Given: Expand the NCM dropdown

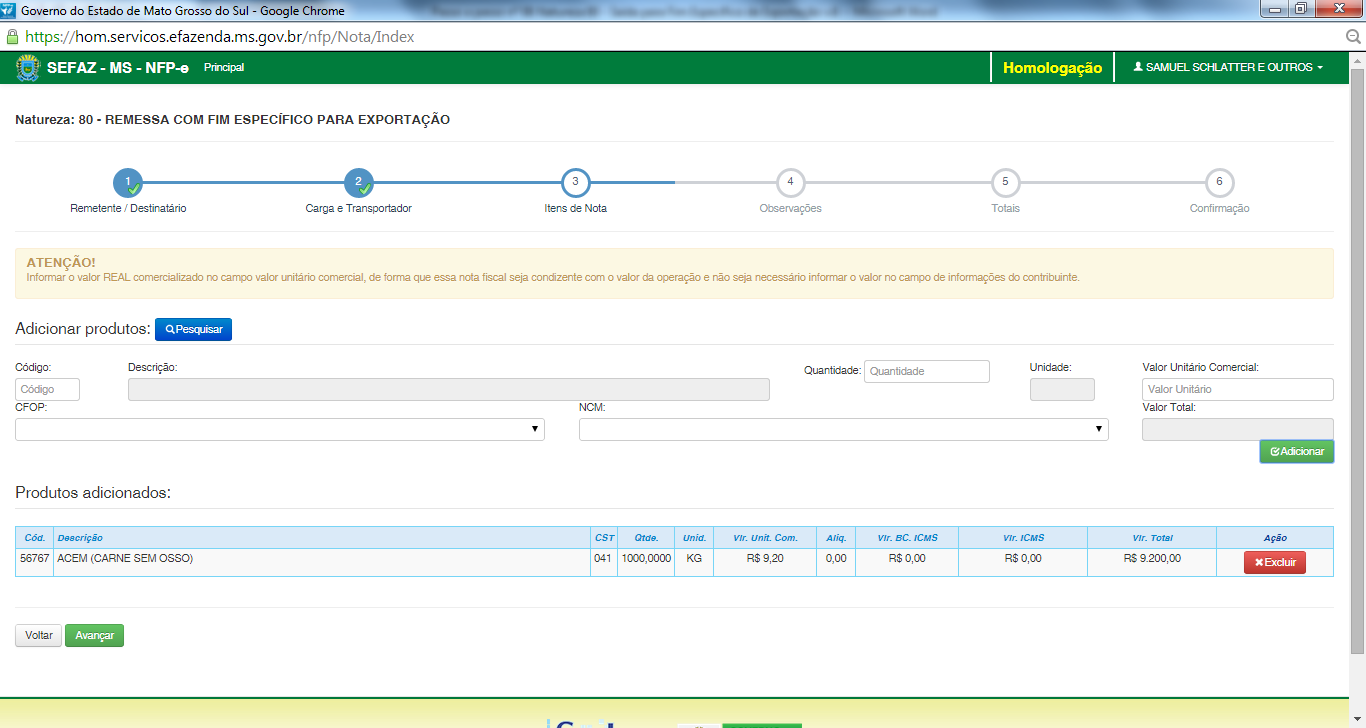Looking at the screenshot, I should point(844,429).
